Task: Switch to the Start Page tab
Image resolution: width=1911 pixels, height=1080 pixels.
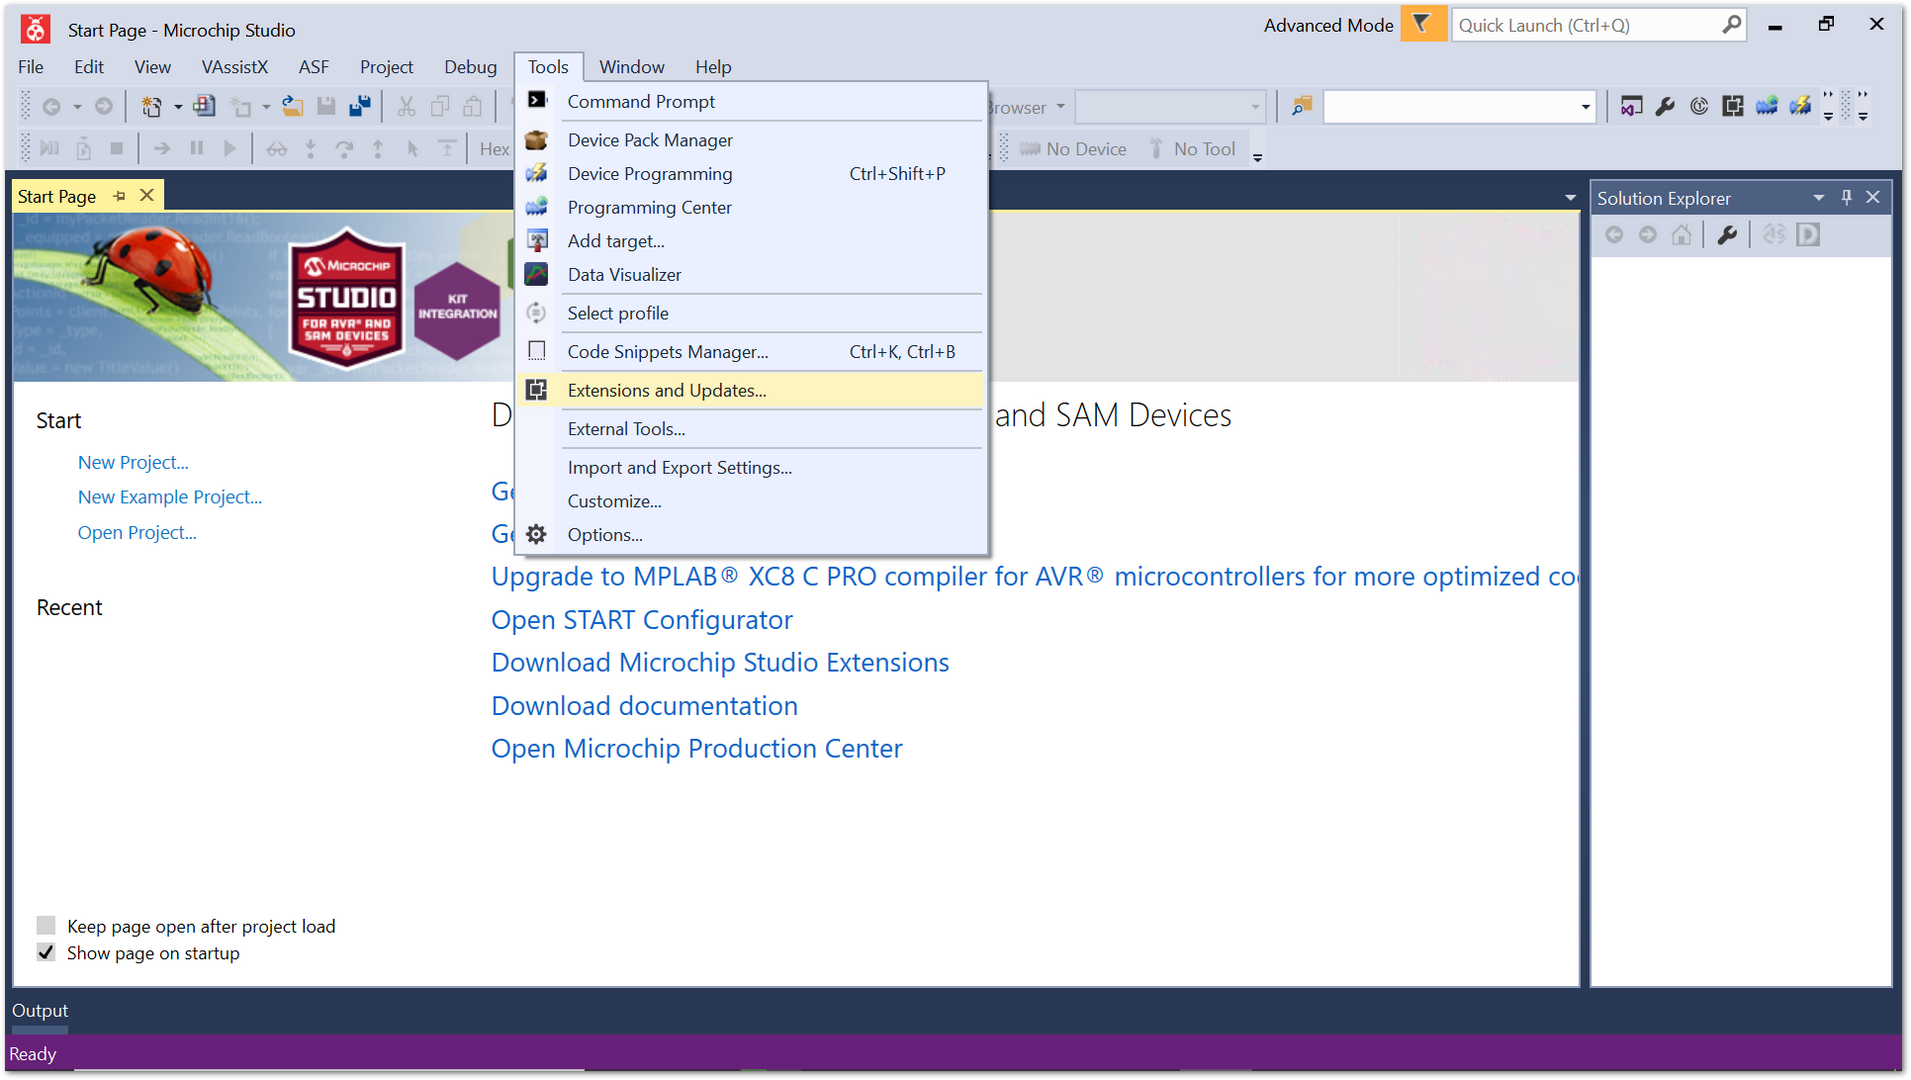Action: [x=57, y=196]
